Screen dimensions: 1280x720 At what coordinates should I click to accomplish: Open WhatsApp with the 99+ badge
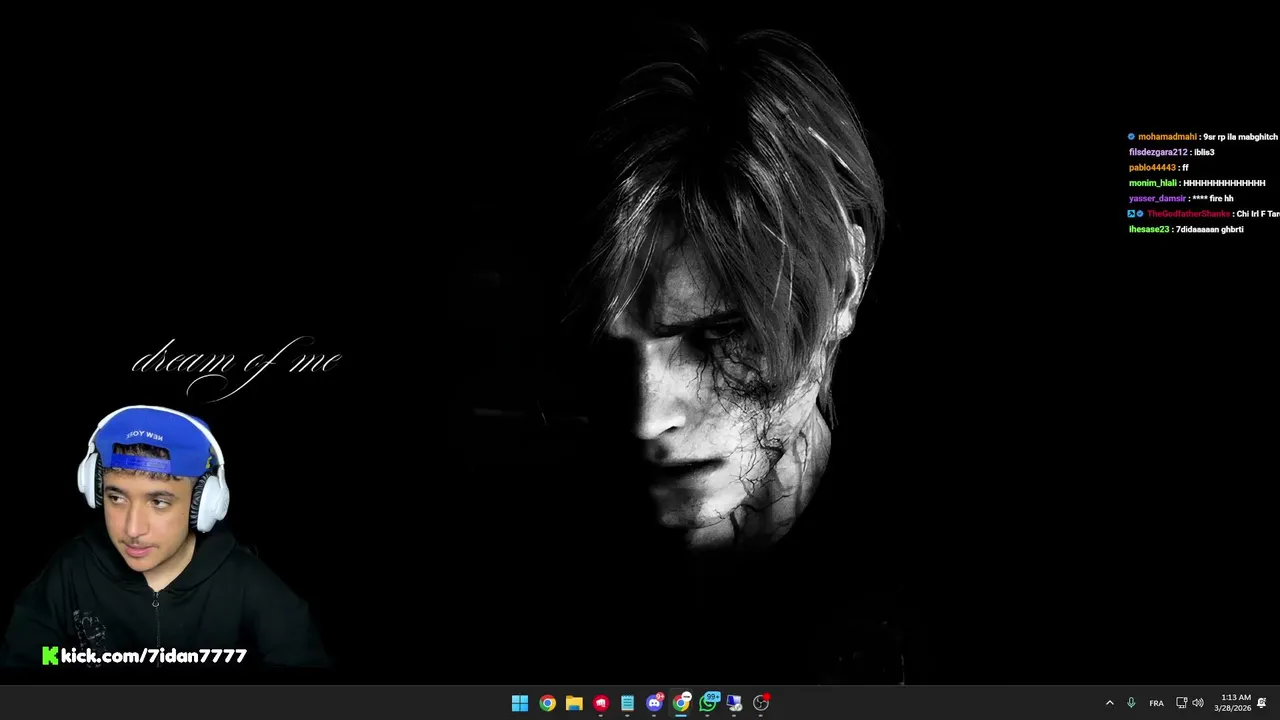point(709,701)
